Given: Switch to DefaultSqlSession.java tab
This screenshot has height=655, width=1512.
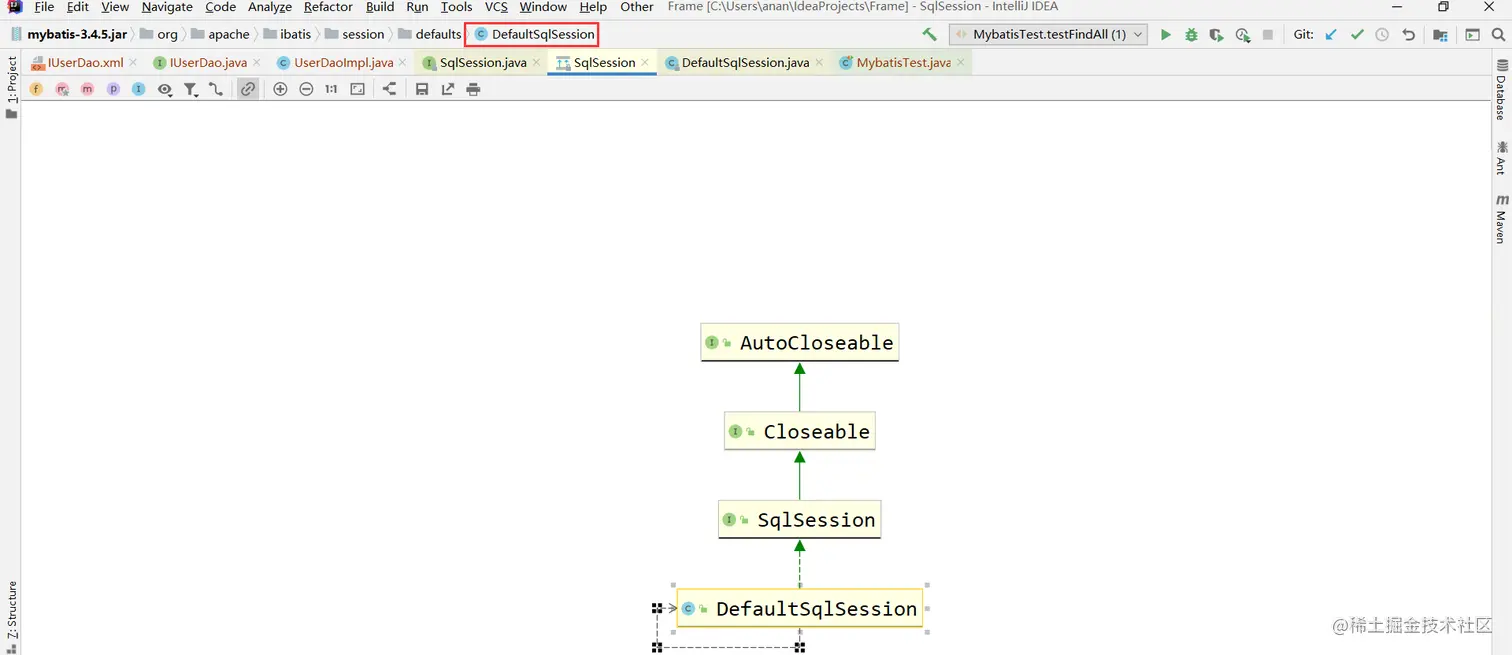Looking at the screenshot, I should pos(745,62).
